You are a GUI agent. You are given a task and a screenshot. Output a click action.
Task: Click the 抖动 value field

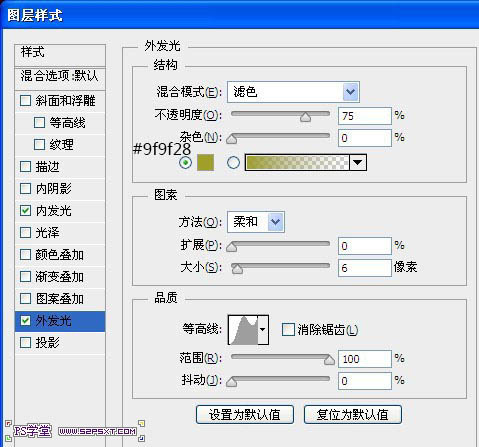coord(365,381)
